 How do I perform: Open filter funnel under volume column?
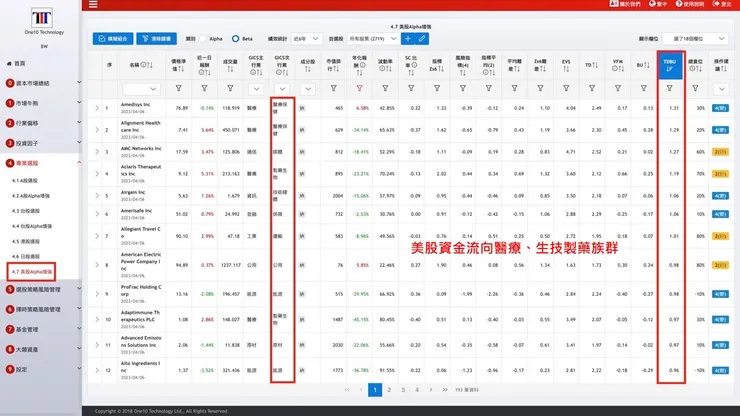[230, 88]
